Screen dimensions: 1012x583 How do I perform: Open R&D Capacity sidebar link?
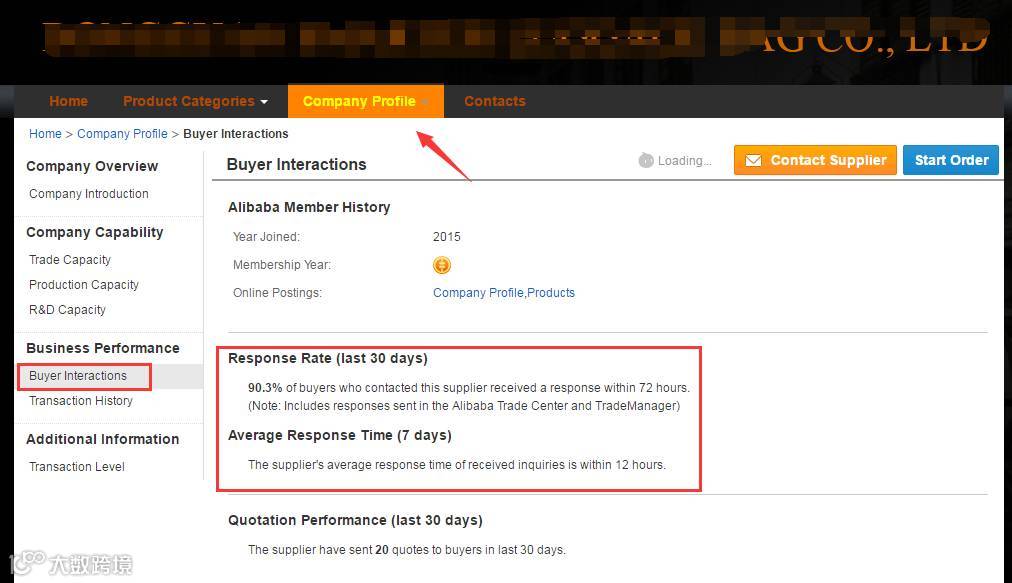(x=67, y=310)
